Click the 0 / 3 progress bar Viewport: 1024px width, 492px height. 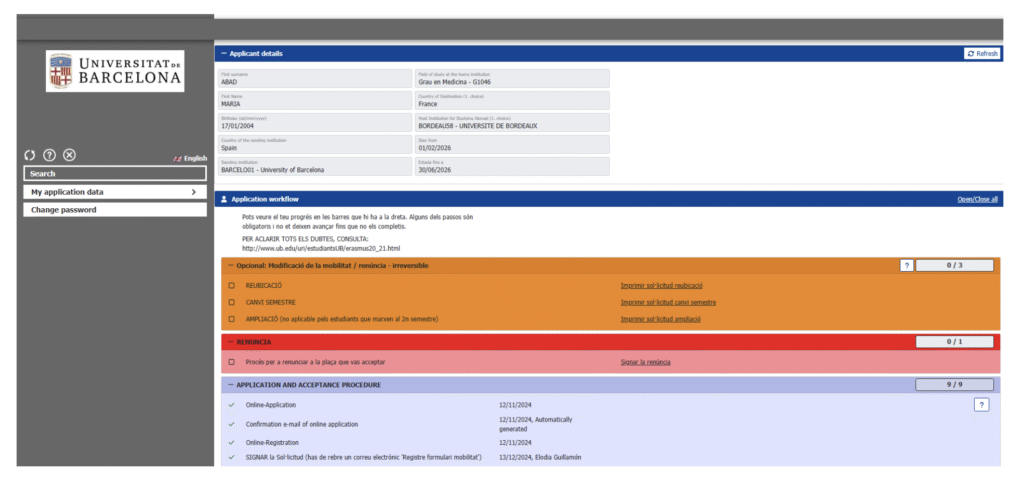coord(955,266)
